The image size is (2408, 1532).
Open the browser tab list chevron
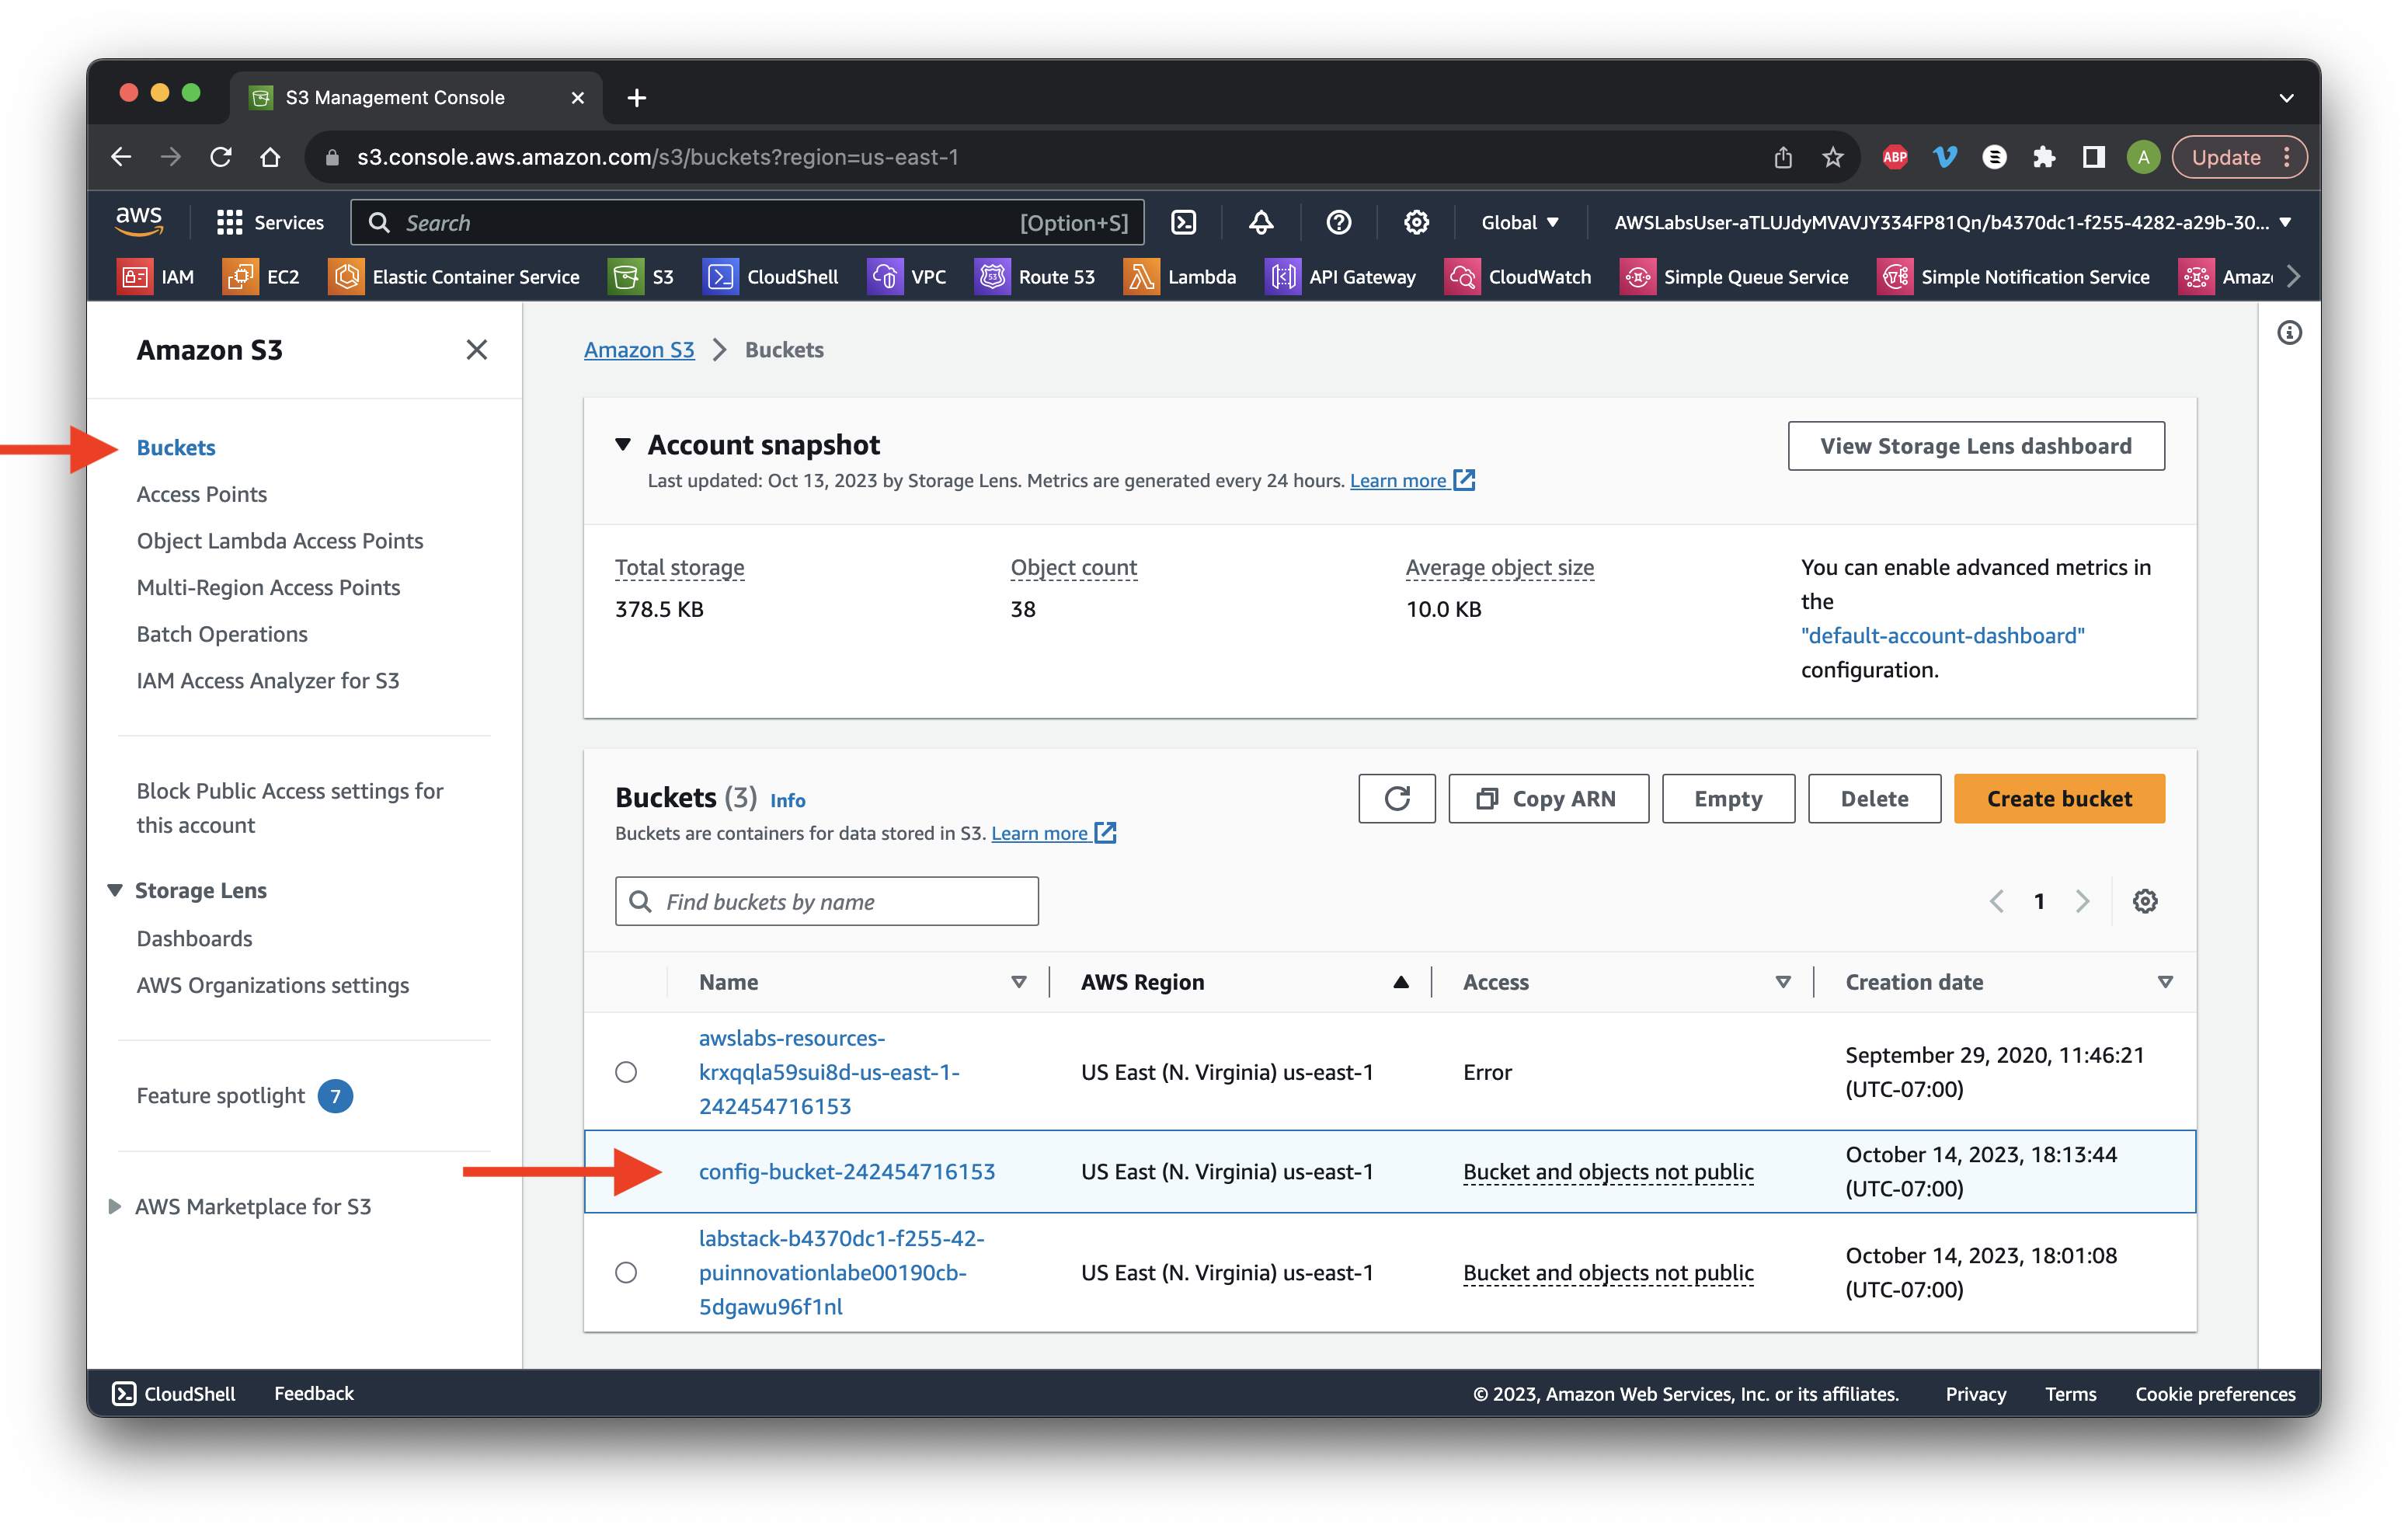pyautogui.click(x=2286, y=97)
